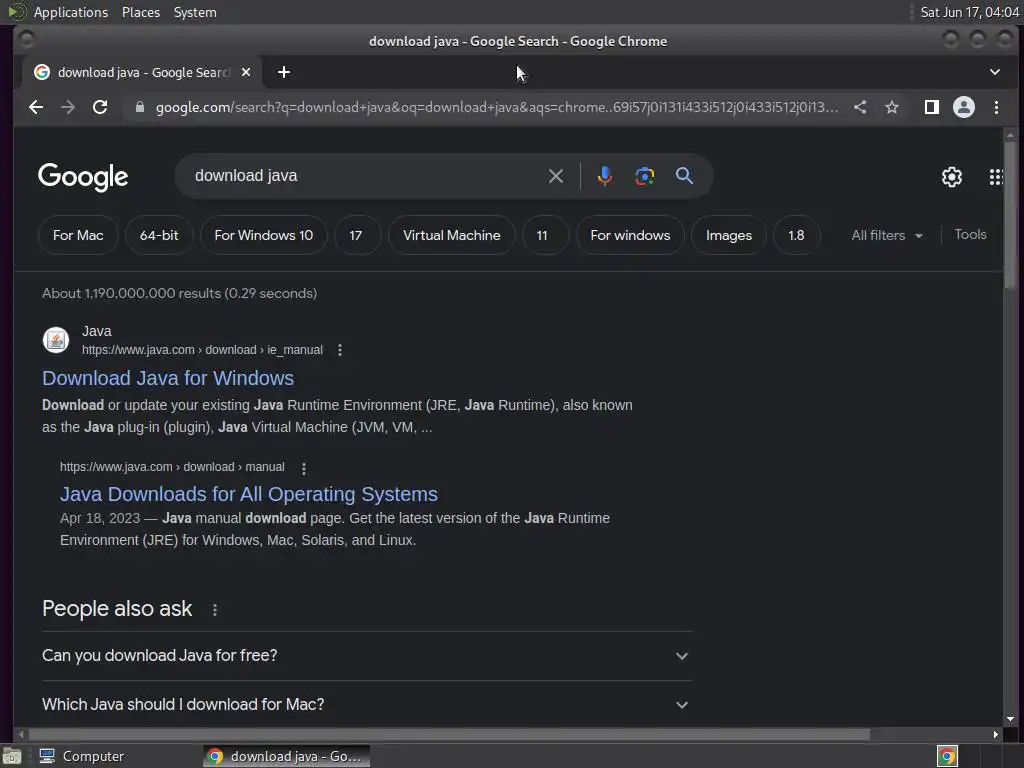The width and height of the screenshot is (1024, 768).
Task: Open Java Downloads for All Operating Systems
Action: (x=249, y=494)
